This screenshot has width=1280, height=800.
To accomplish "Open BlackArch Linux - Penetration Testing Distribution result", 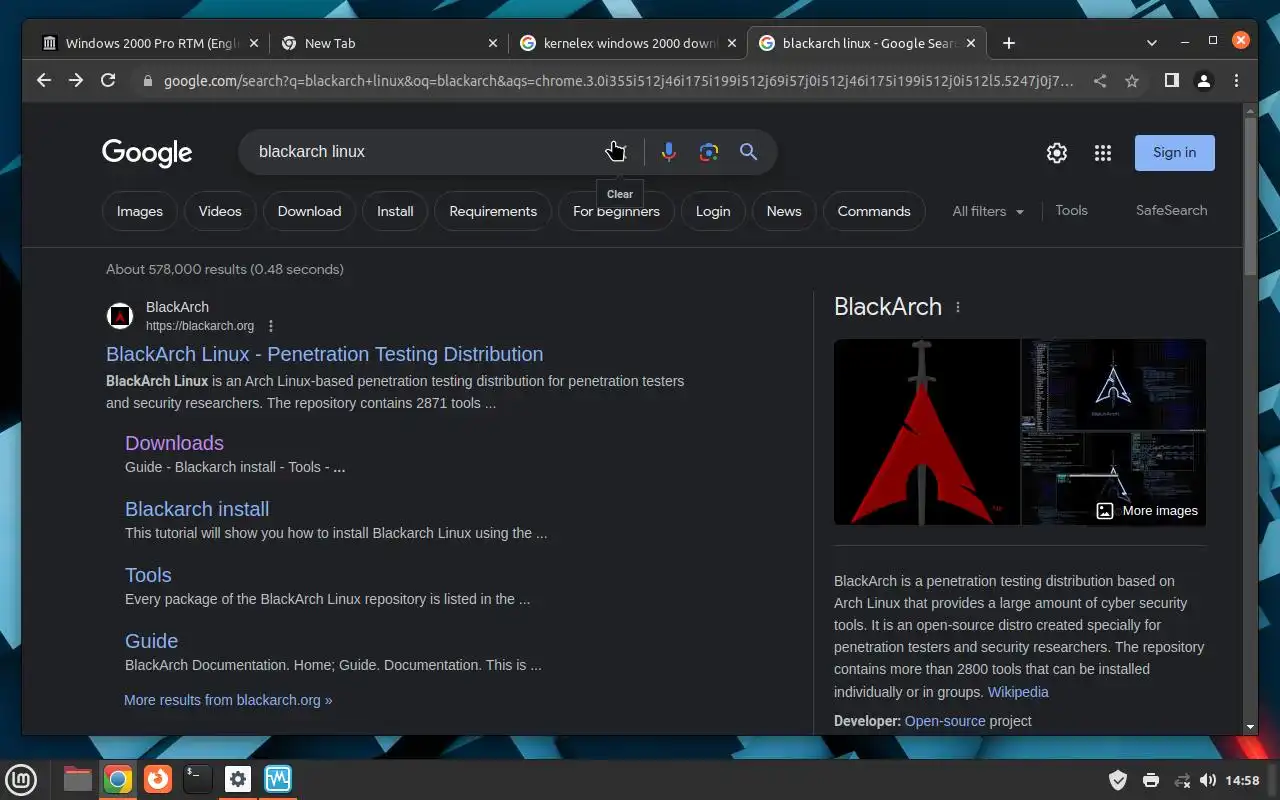I will 325,354.
